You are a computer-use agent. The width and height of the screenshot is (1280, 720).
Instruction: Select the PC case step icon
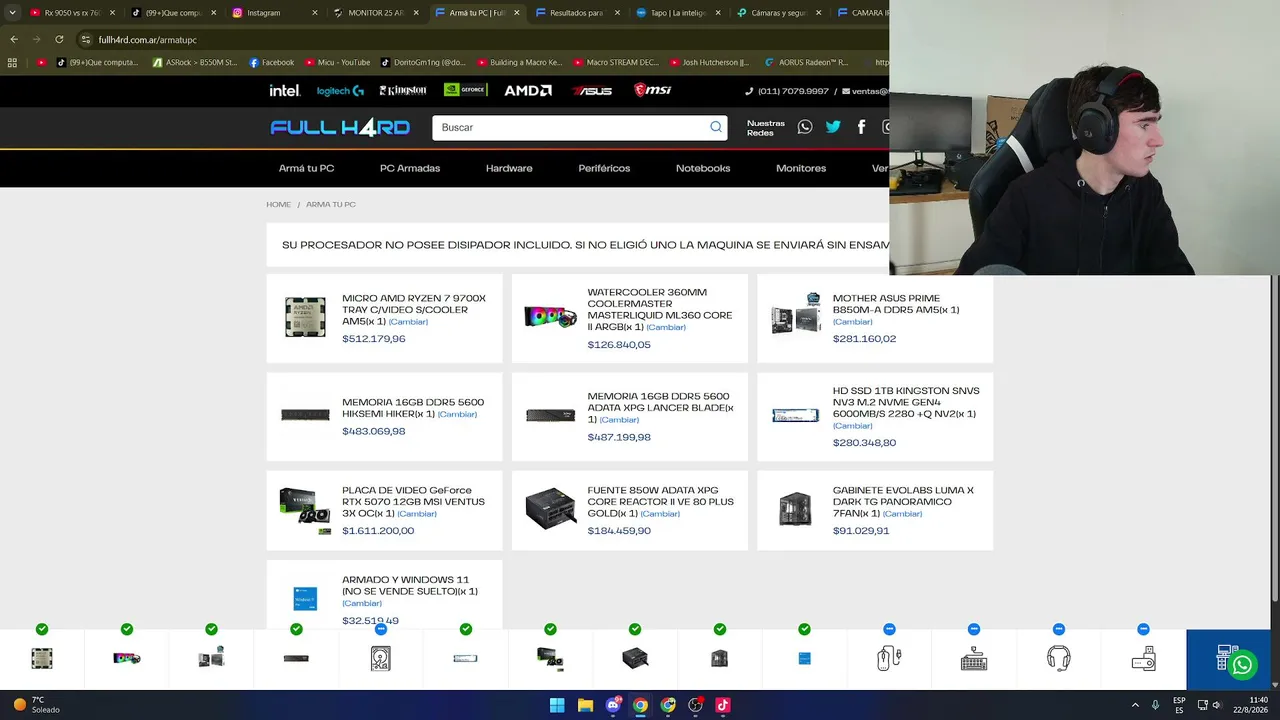pos(720,658)
